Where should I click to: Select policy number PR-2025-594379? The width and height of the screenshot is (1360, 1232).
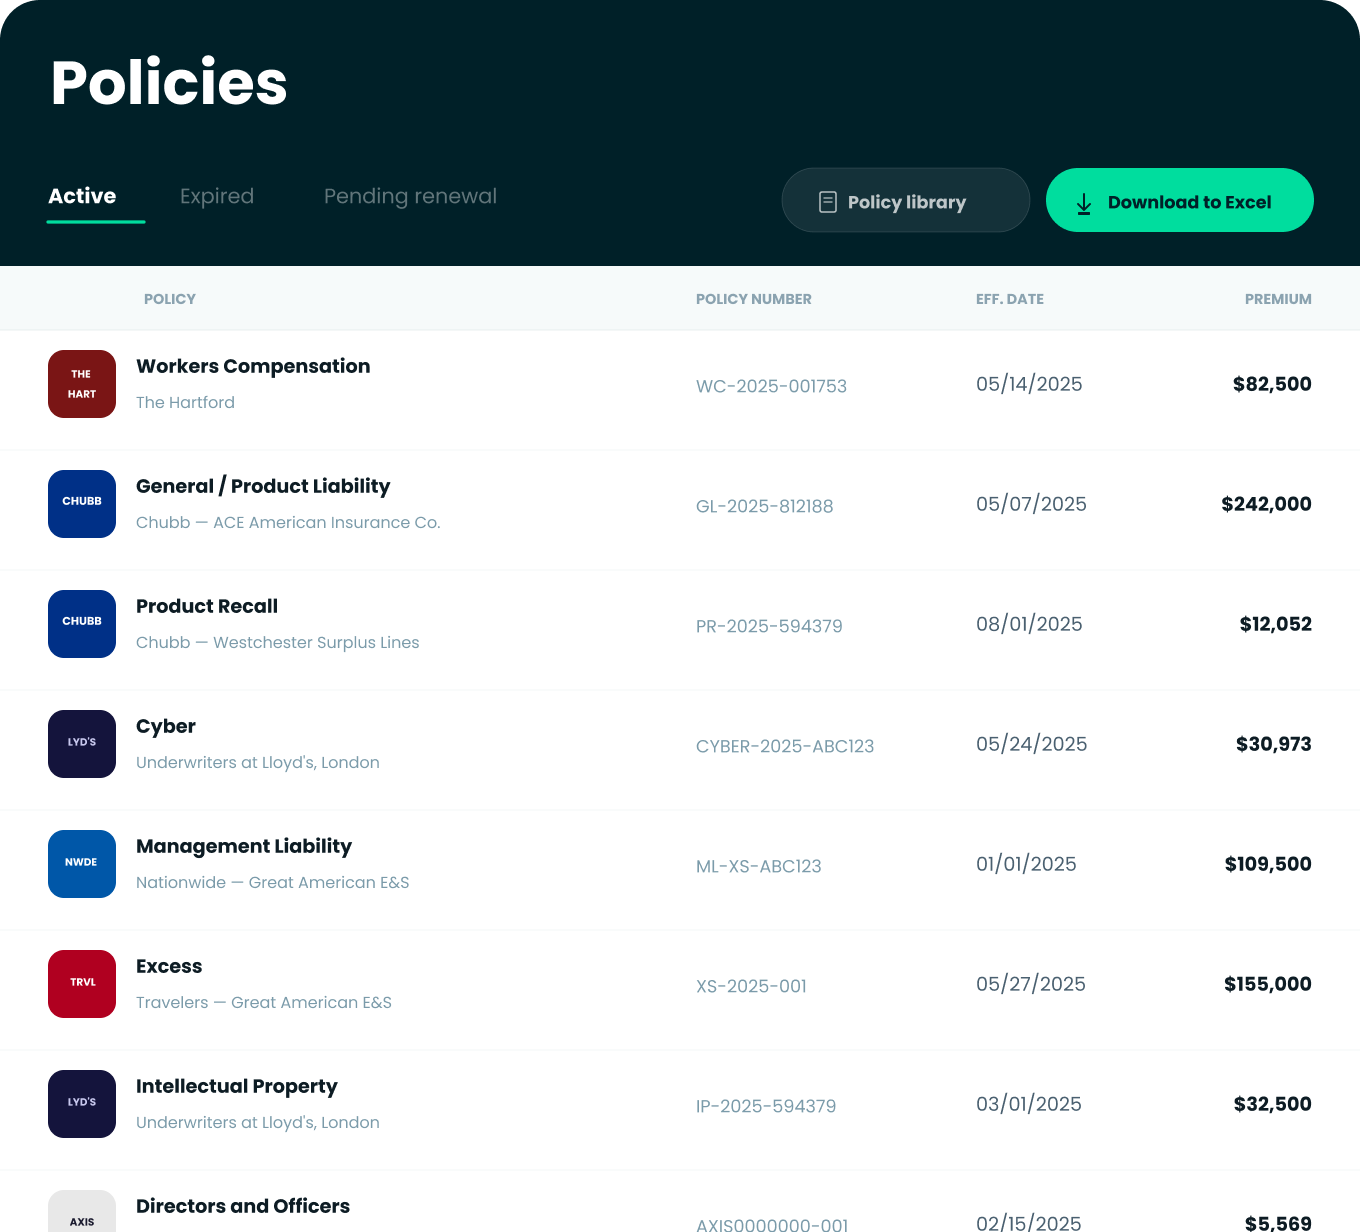point(769,626)
